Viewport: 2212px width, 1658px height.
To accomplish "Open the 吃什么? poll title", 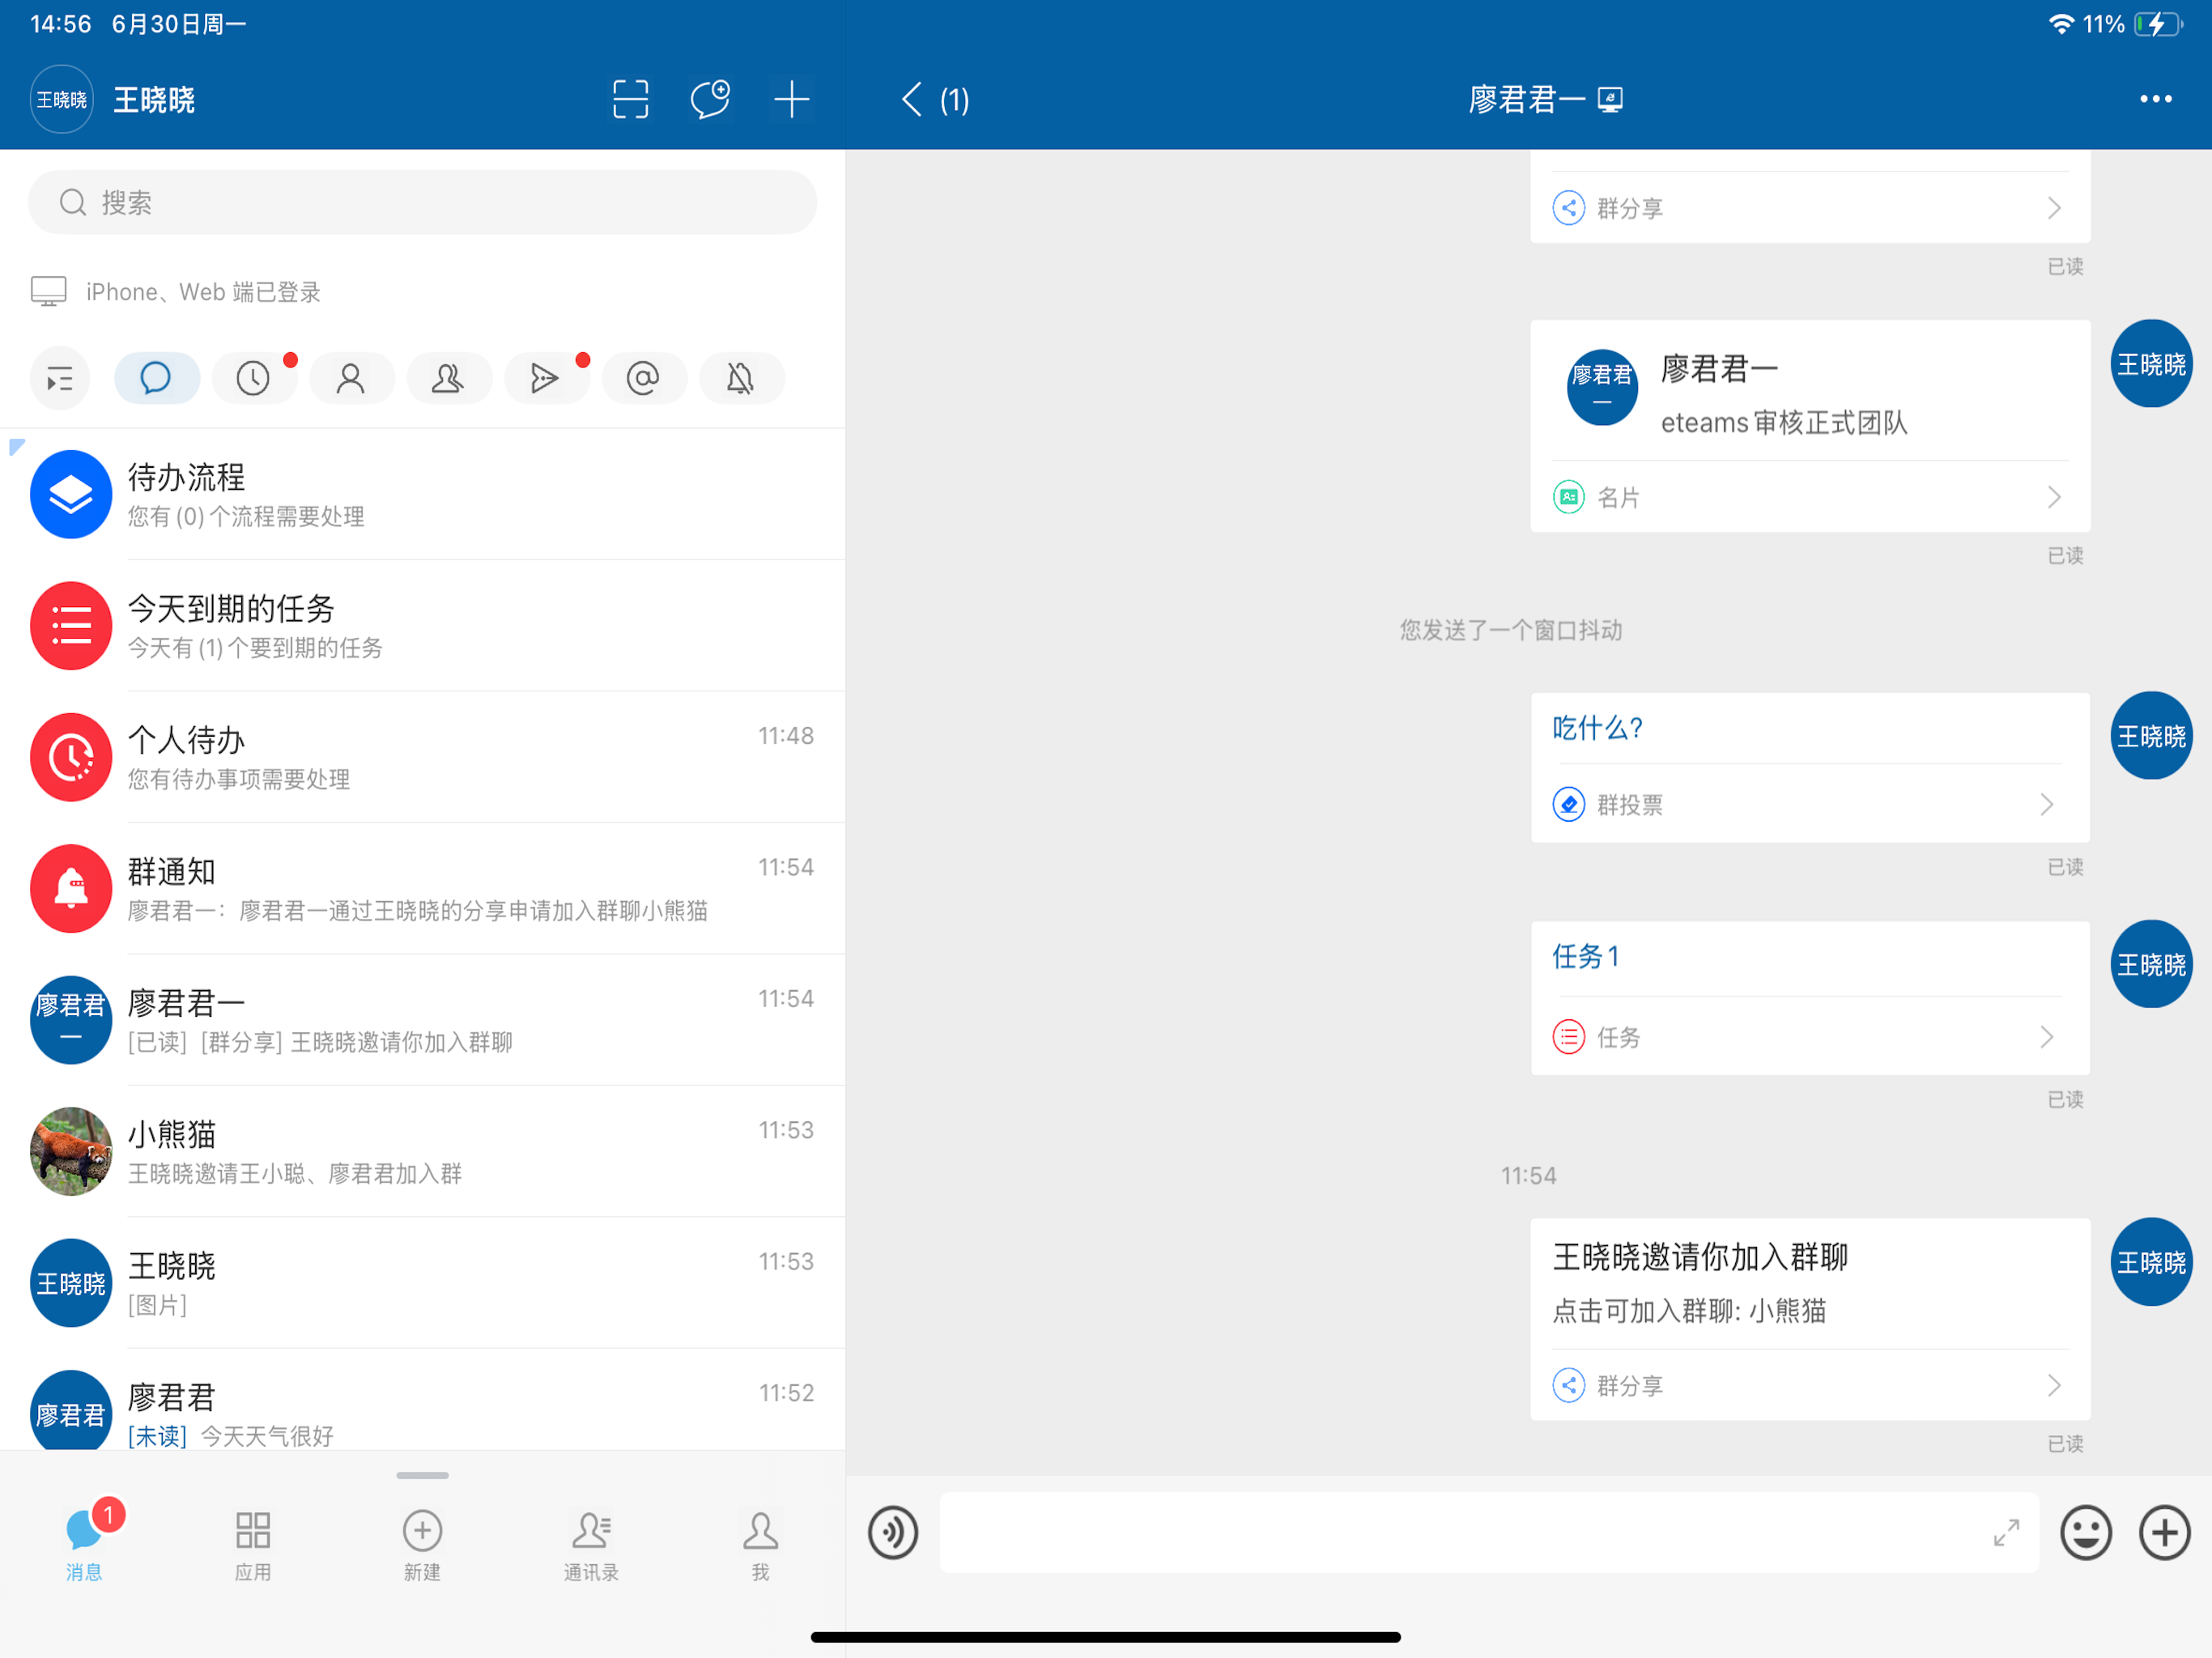I will [x=1597, y=728].
